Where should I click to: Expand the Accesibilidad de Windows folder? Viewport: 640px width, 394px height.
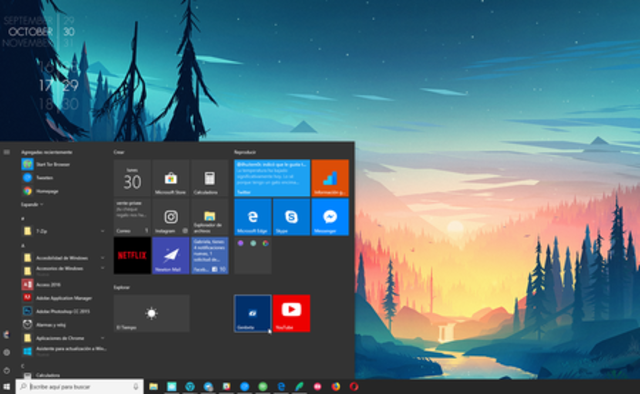click(63, 258)
